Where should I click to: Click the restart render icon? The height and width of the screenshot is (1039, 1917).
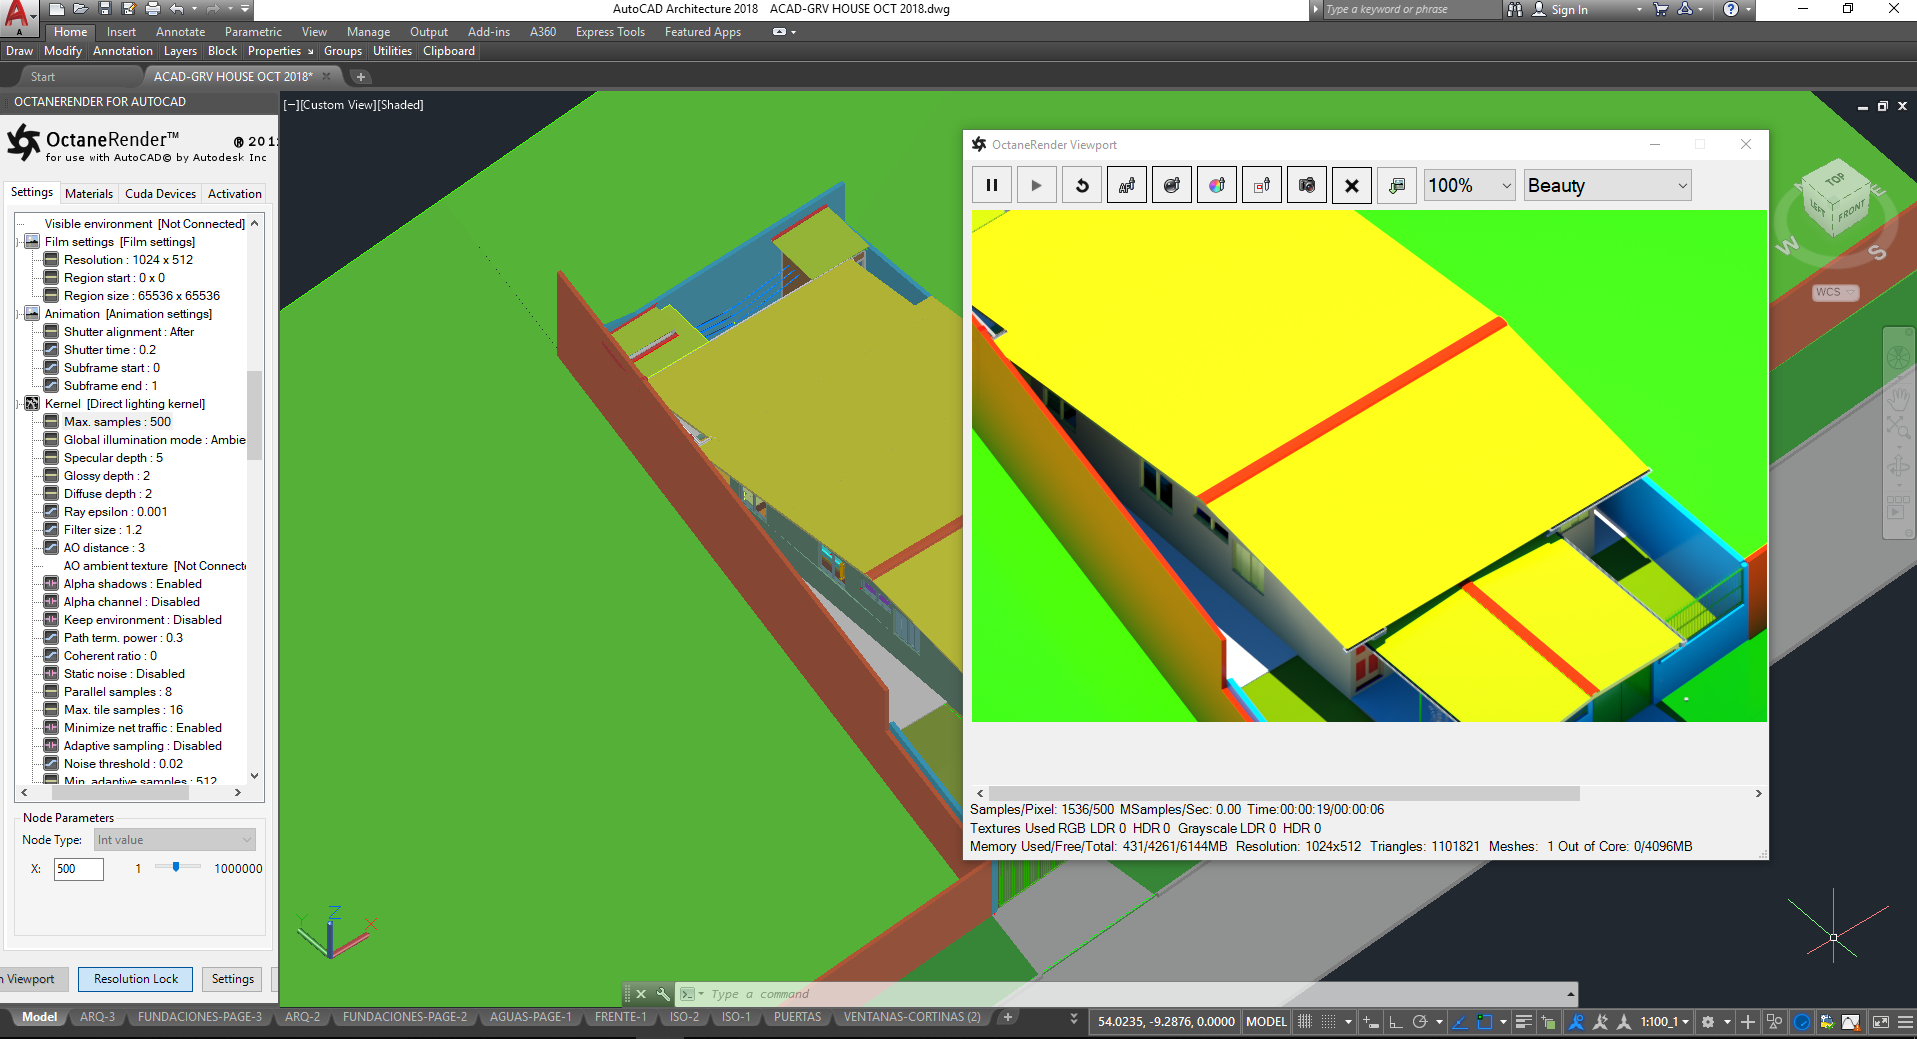pos(1082,185)
